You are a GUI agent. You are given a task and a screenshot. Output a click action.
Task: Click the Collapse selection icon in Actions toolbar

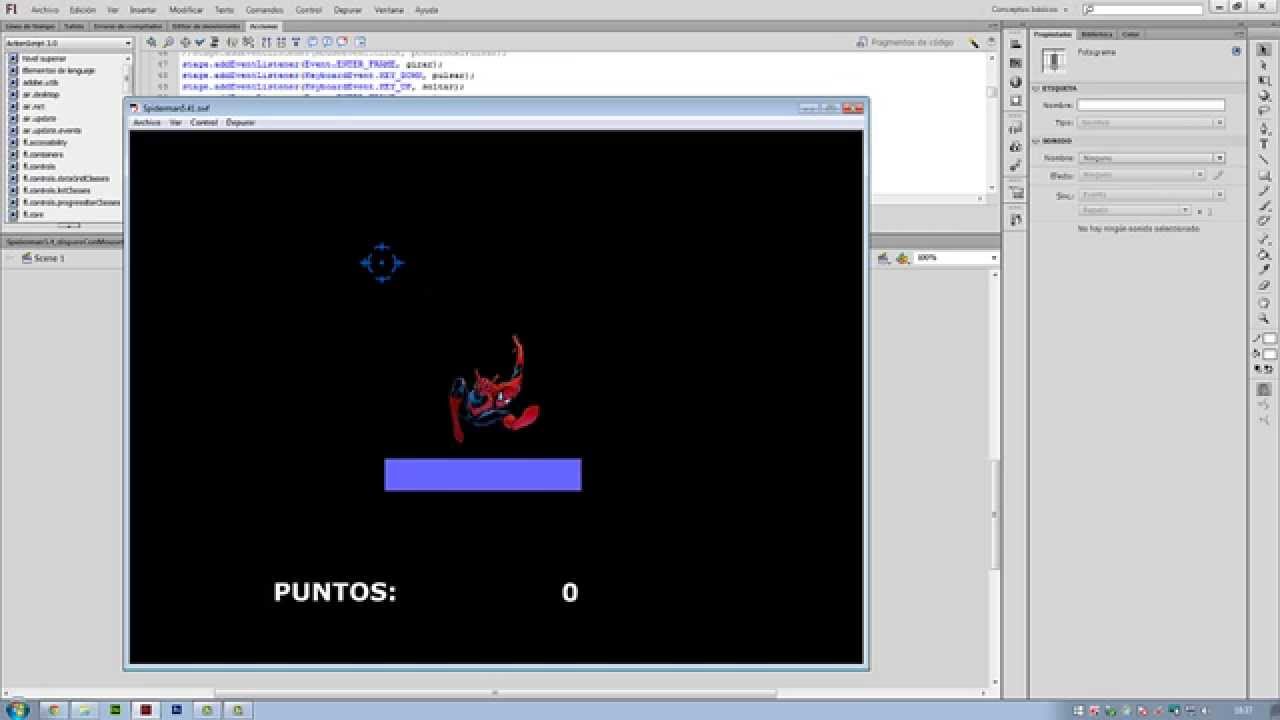coord(281,43)
